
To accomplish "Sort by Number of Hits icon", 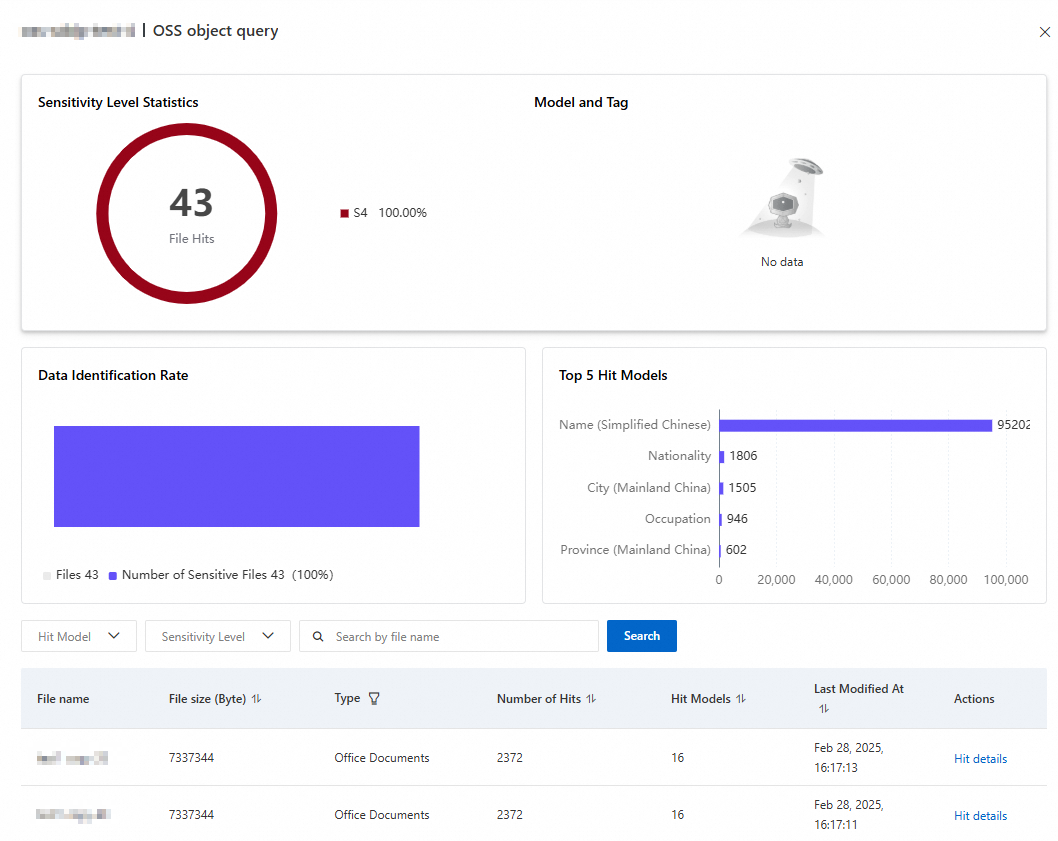I will coord(591,699).
